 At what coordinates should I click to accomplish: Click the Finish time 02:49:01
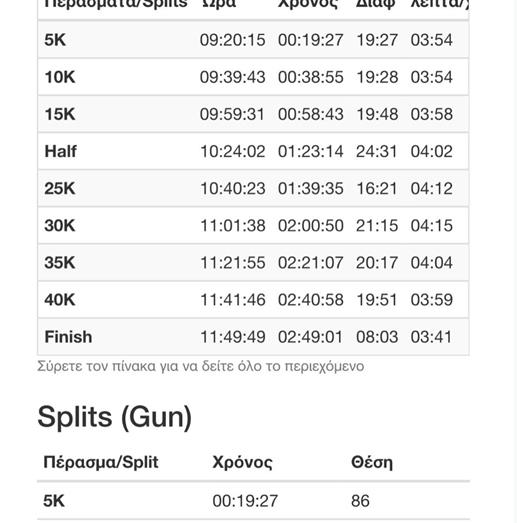click(310, 337)
